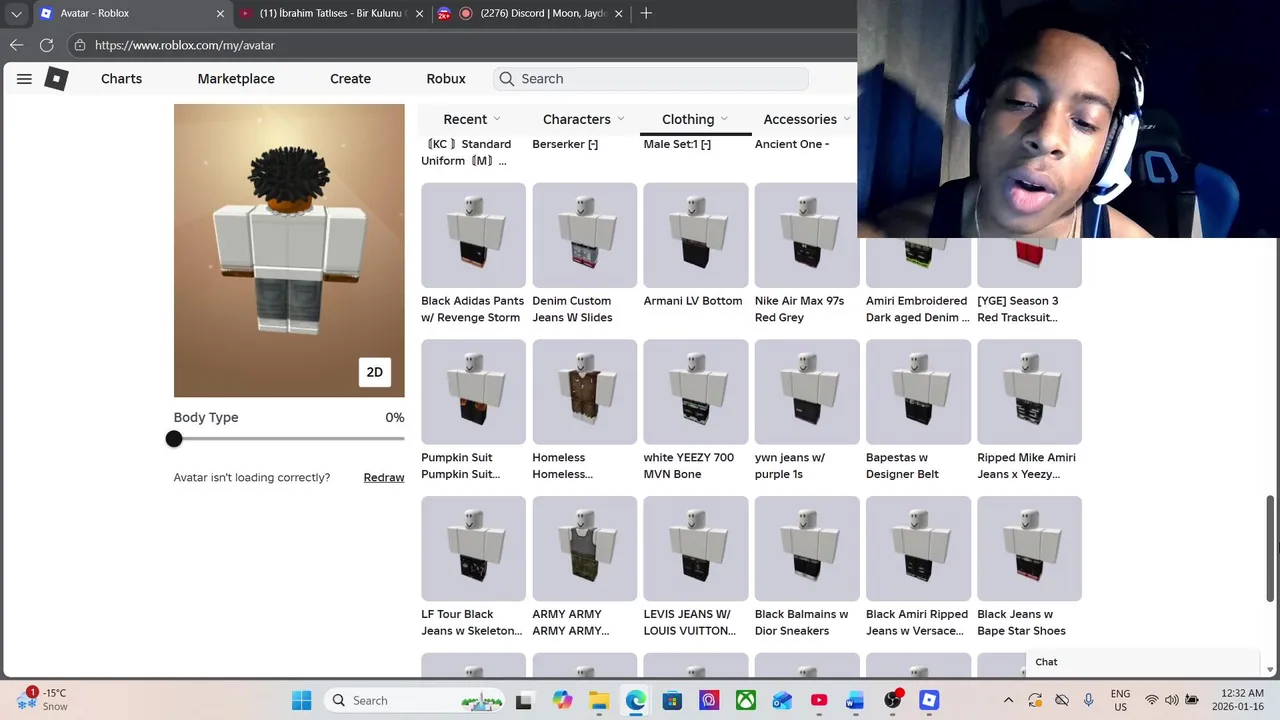Screen dimensions: 1280x720
Task: Open the Roblox Chat panel
Action: [x=1142, y=662]
